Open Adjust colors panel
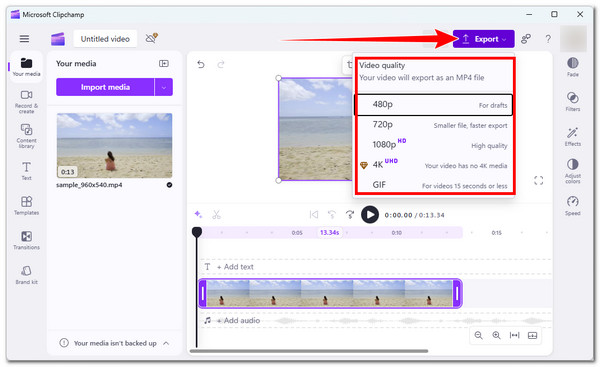 point(572,171)
